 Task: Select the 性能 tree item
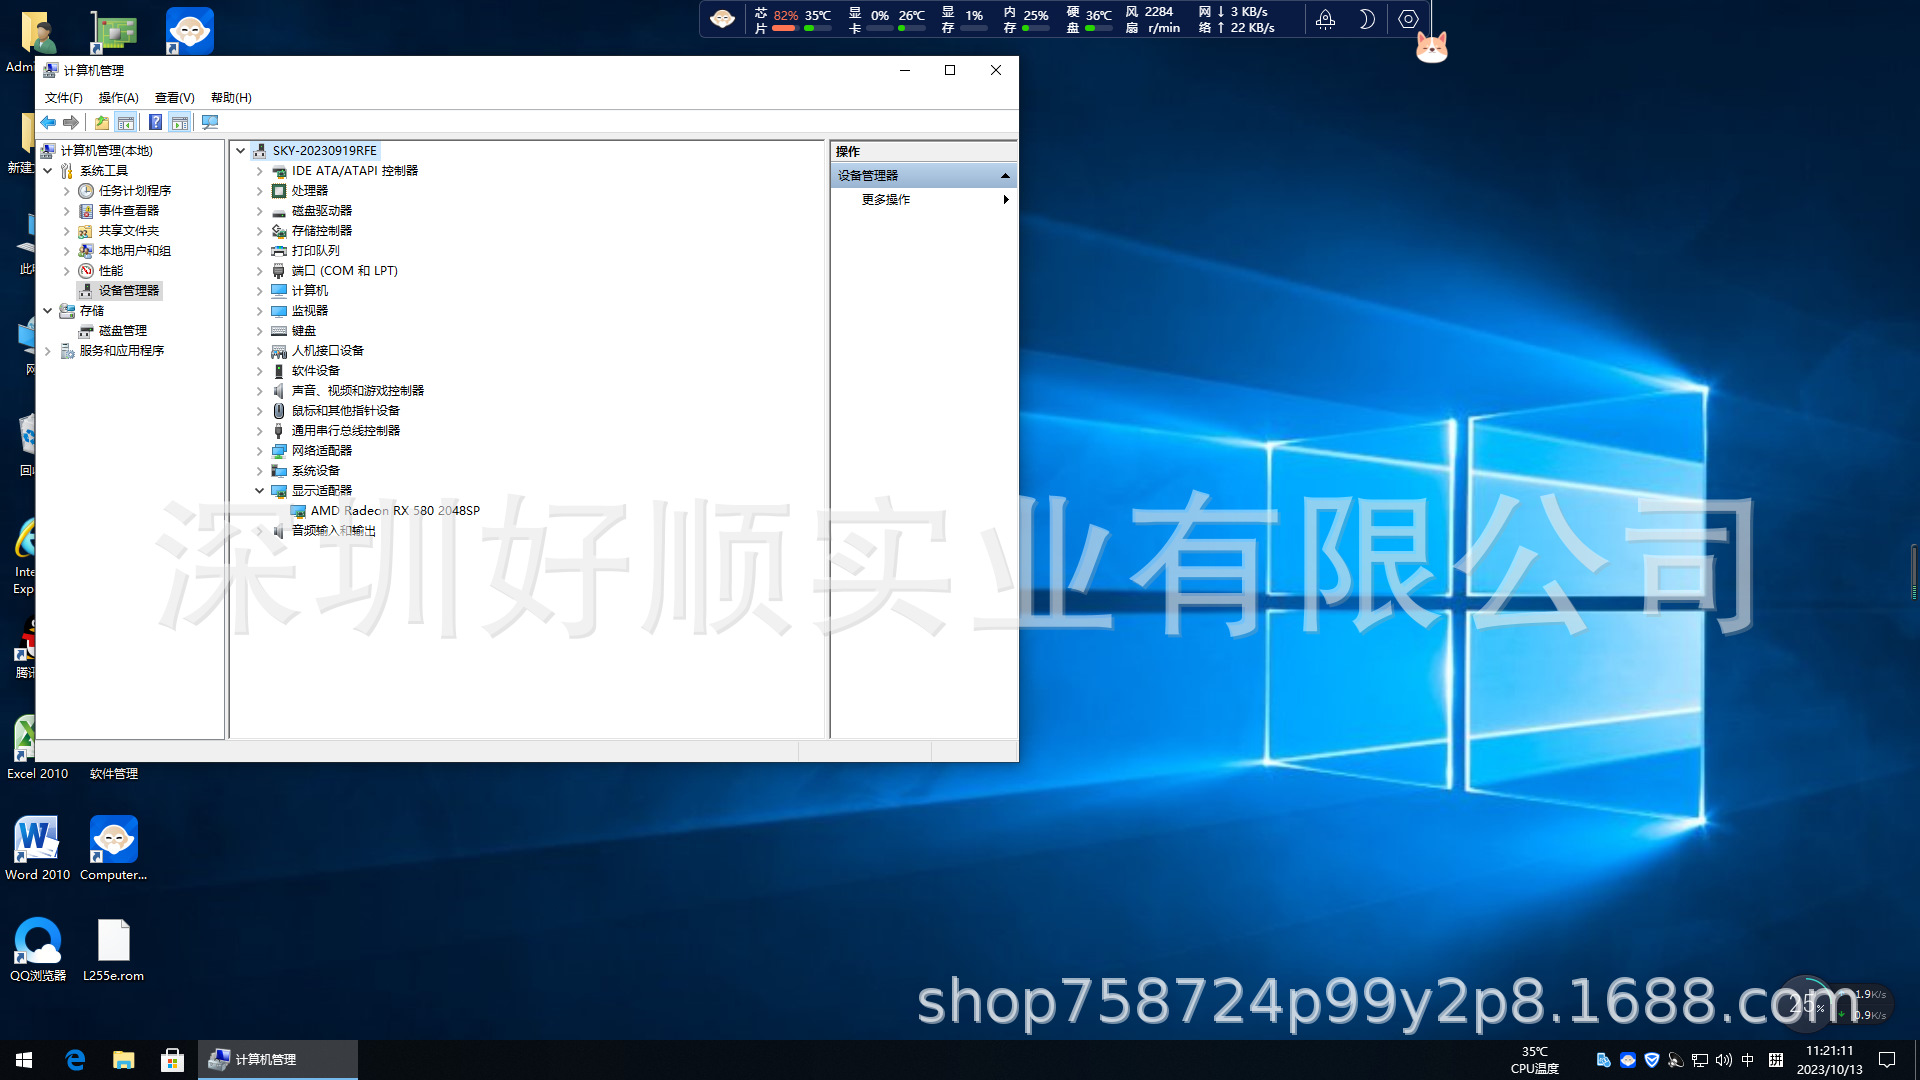click(111, 271)
